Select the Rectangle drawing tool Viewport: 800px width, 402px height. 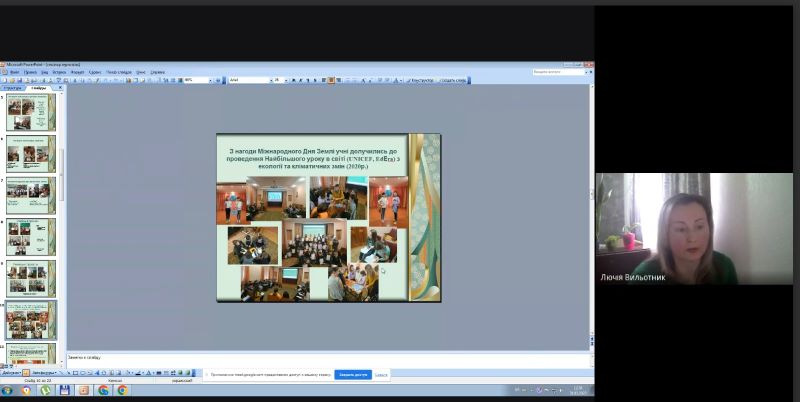tap(75, 373)
